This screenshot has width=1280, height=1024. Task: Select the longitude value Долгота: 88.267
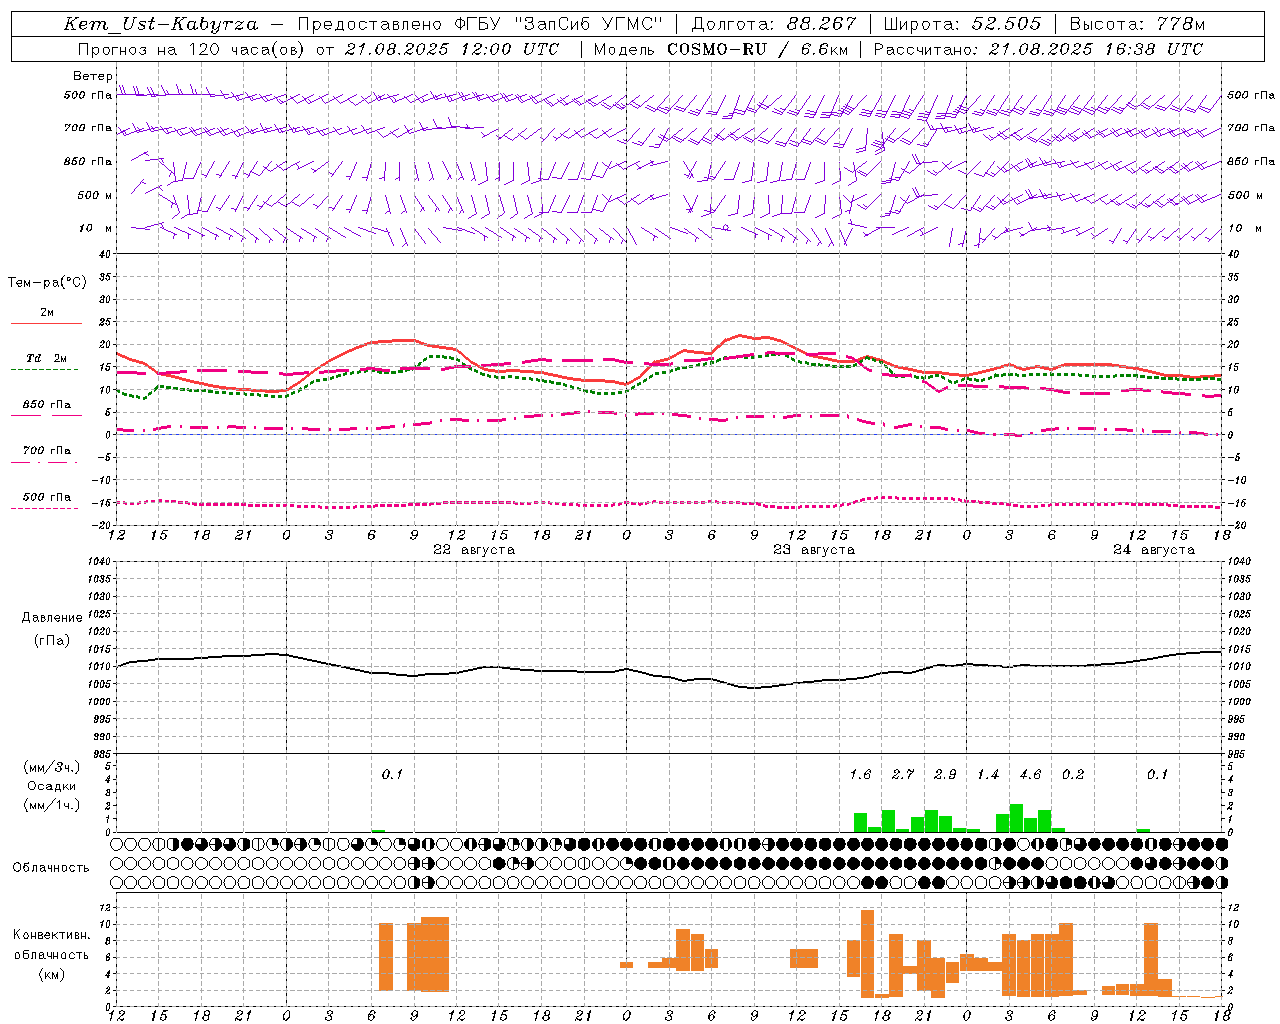point(774,24)
